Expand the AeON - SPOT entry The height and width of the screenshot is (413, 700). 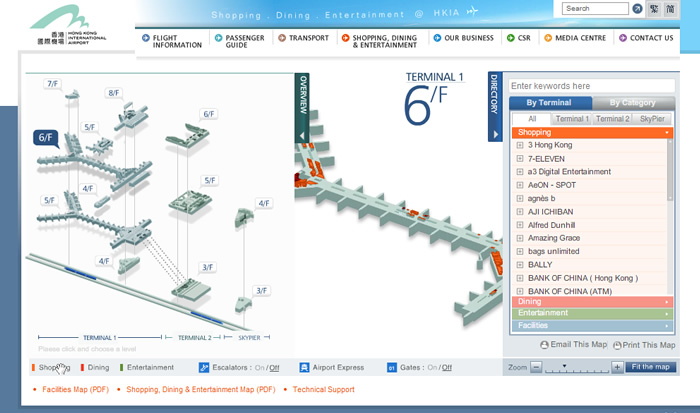point(520,185)
